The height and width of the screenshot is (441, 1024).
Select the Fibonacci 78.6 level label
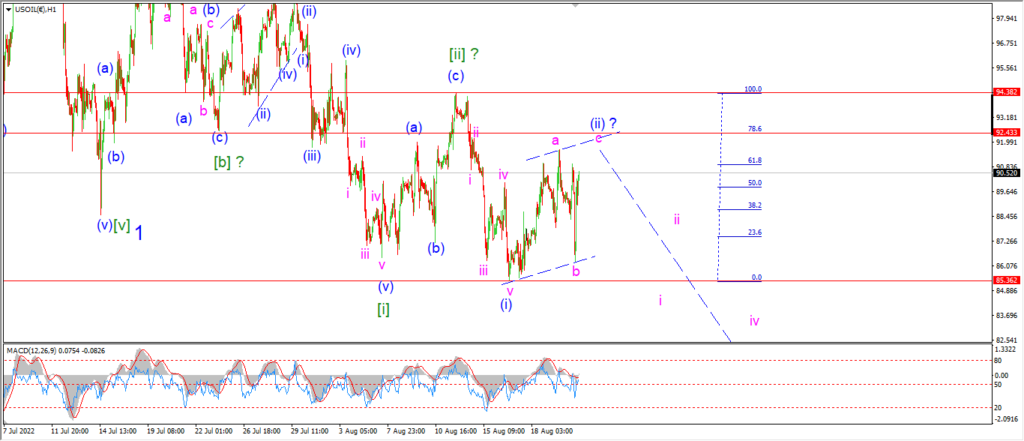point(756,129)
